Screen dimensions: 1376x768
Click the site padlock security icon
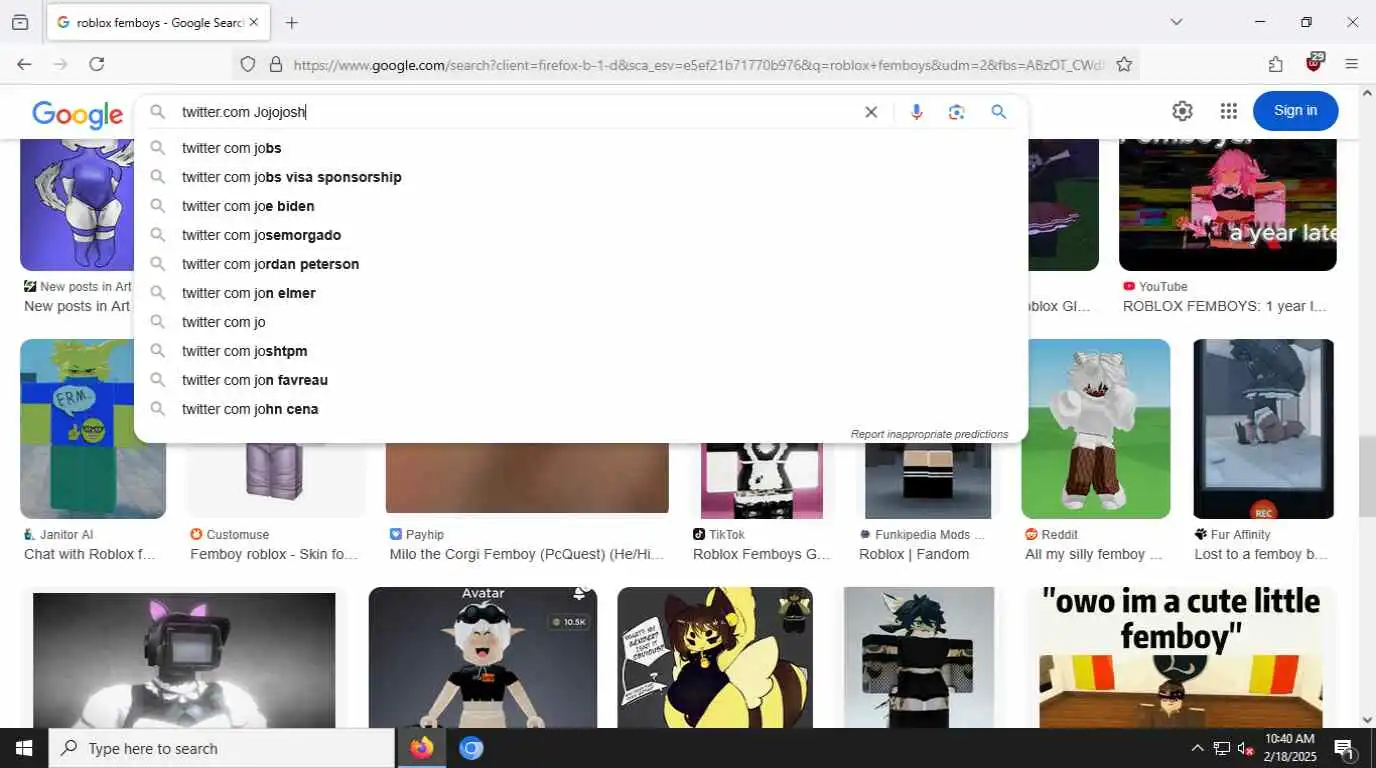coord(276,65)
